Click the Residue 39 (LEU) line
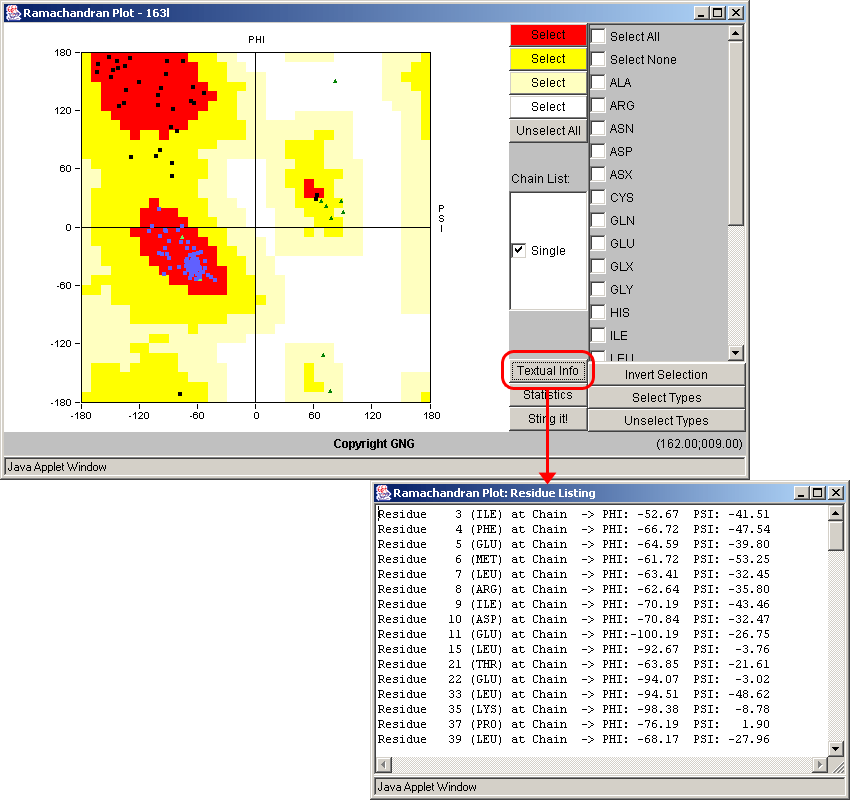This screenshot has height=800, width=850. (574, 739)
